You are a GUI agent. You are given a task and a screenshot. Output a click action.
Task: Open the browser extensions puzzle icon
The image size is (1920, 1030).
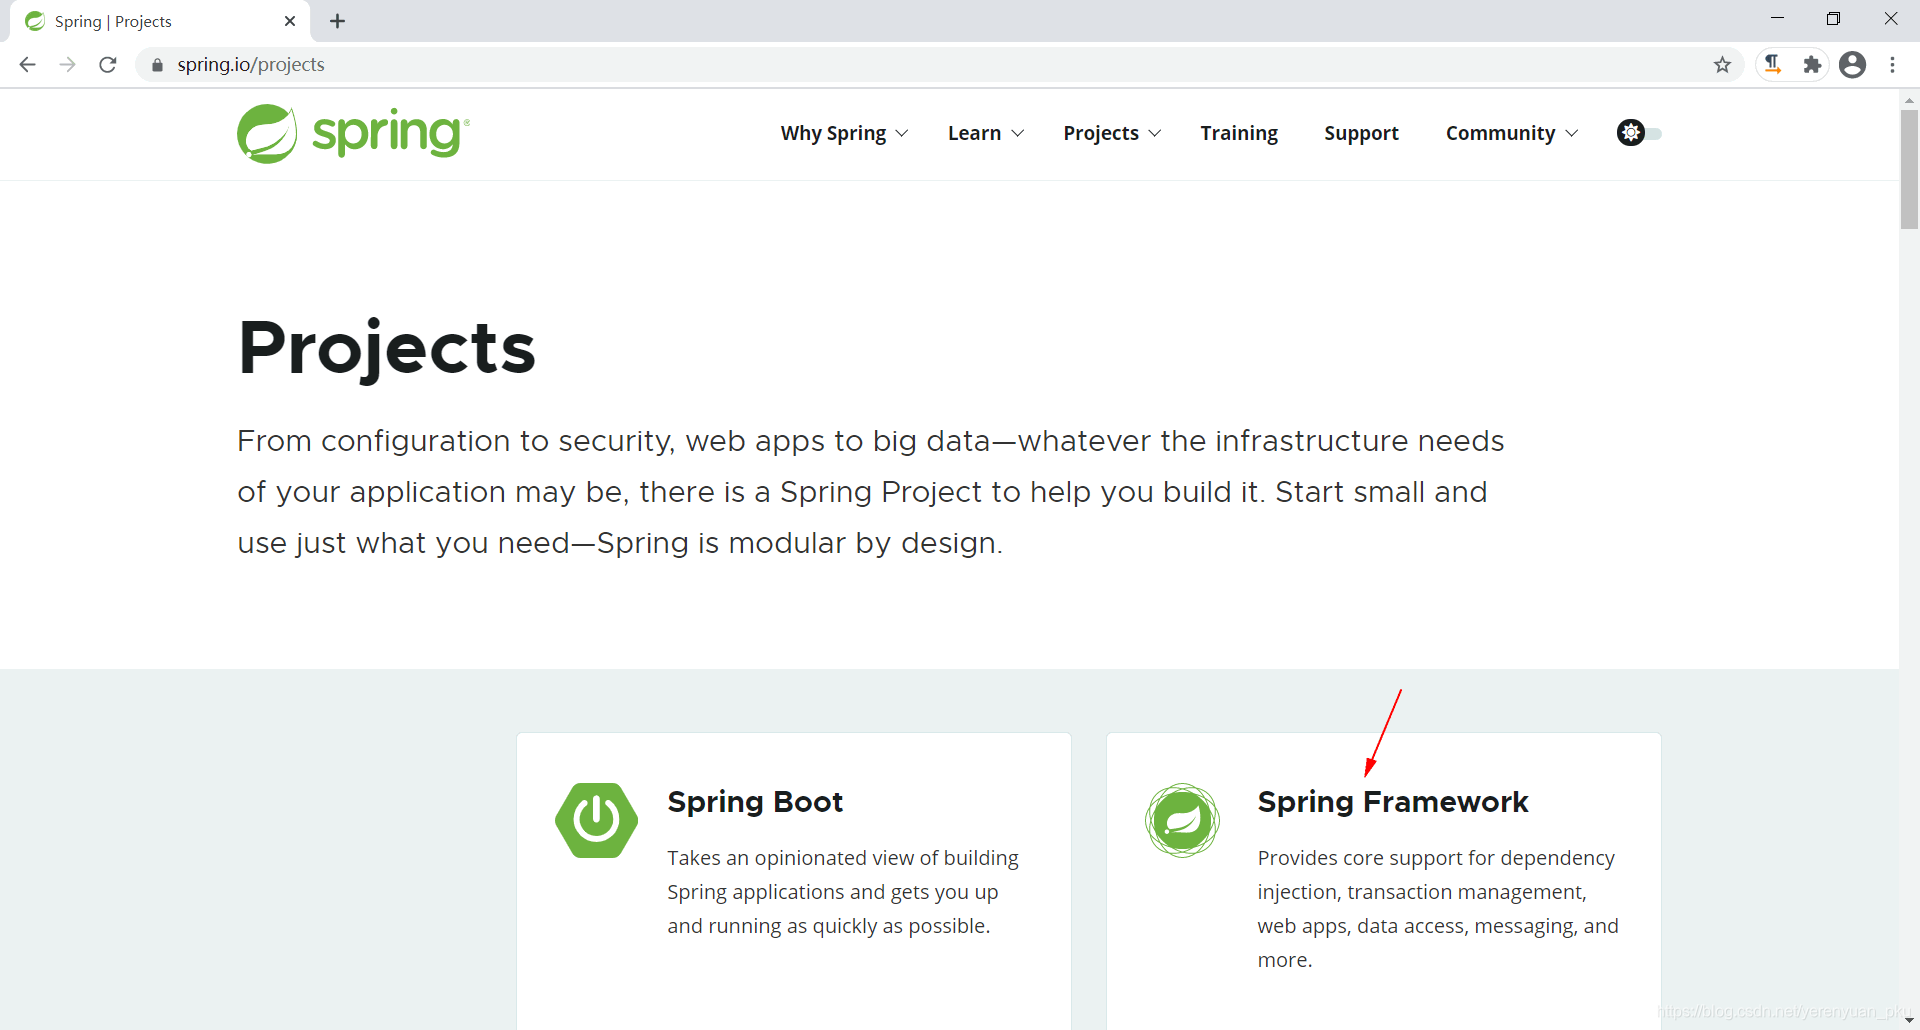coord(1812,65)
